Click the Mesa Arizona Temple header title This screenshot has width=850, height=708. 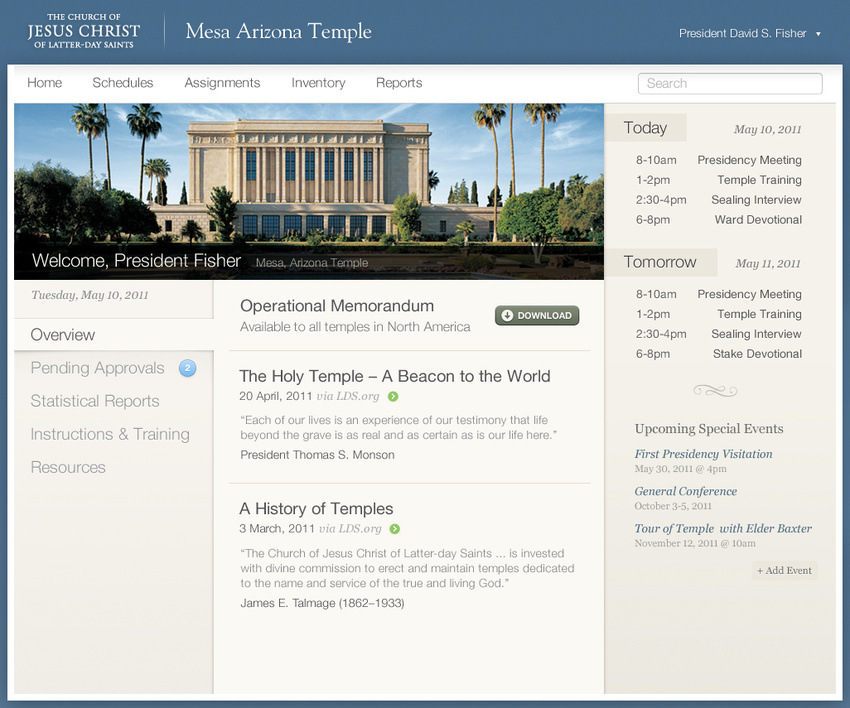pyautogui.click(x=279, y=31)
